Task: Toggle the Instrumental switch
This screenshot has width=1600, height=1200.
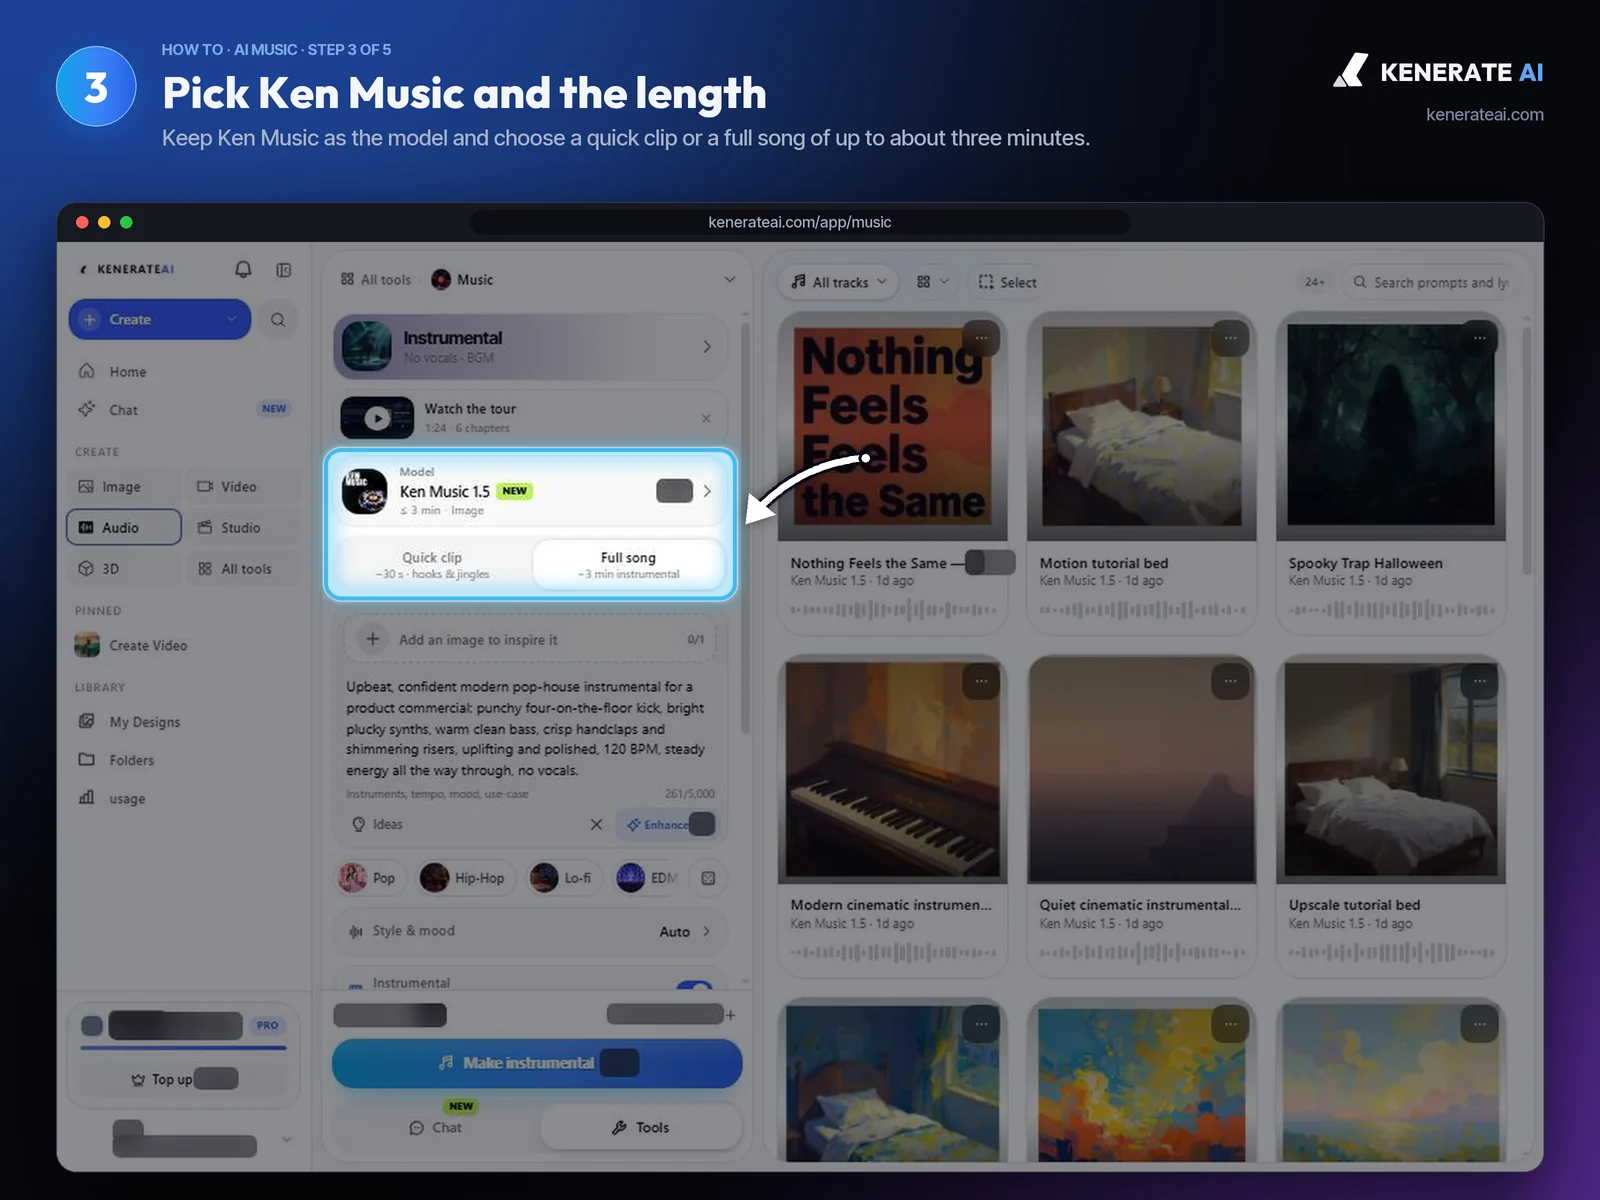Action: [694, 985]
